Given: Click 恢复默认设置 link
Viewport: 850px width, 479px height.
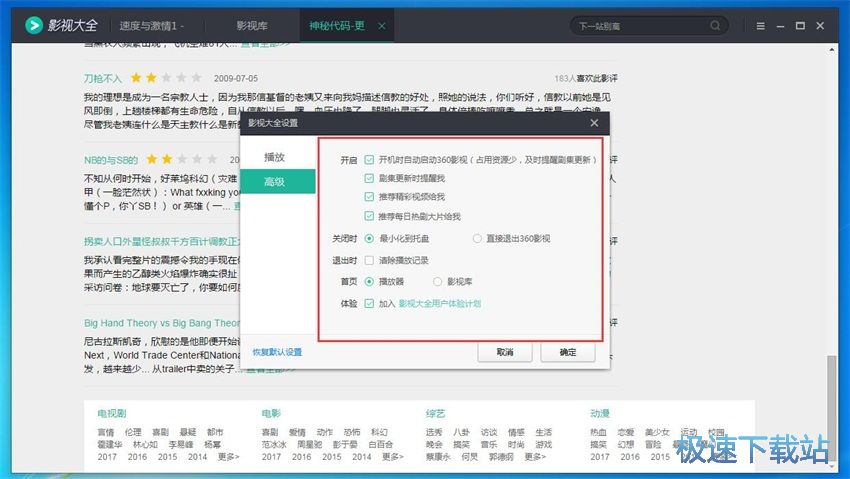Looking at the screenshot, I should (x=277, y=352).
